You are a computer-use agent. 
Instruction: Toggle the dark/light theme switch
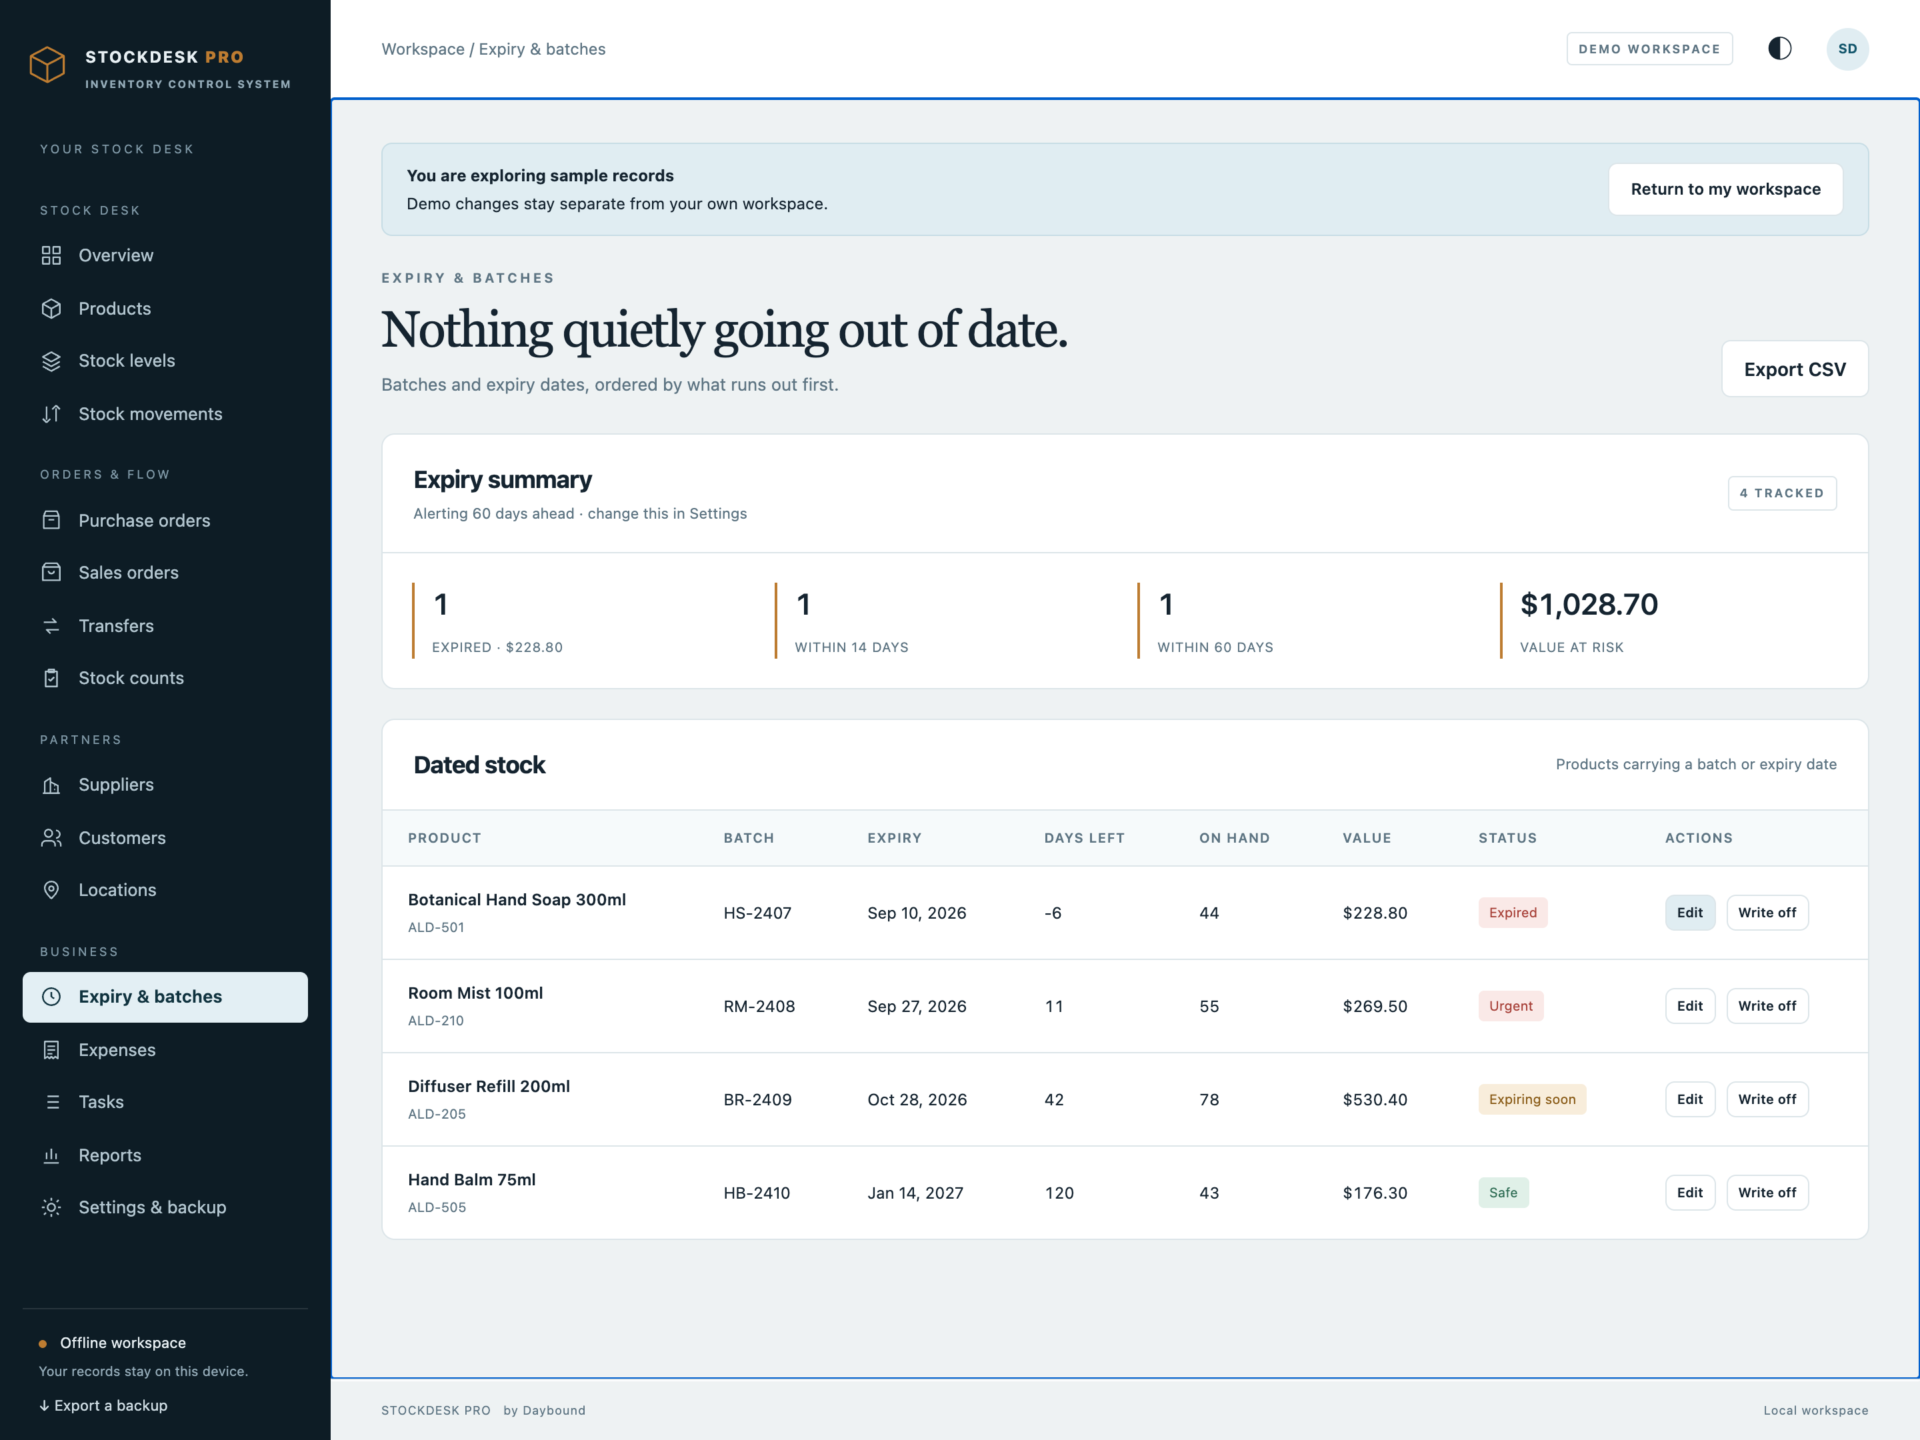[1779, 49]
